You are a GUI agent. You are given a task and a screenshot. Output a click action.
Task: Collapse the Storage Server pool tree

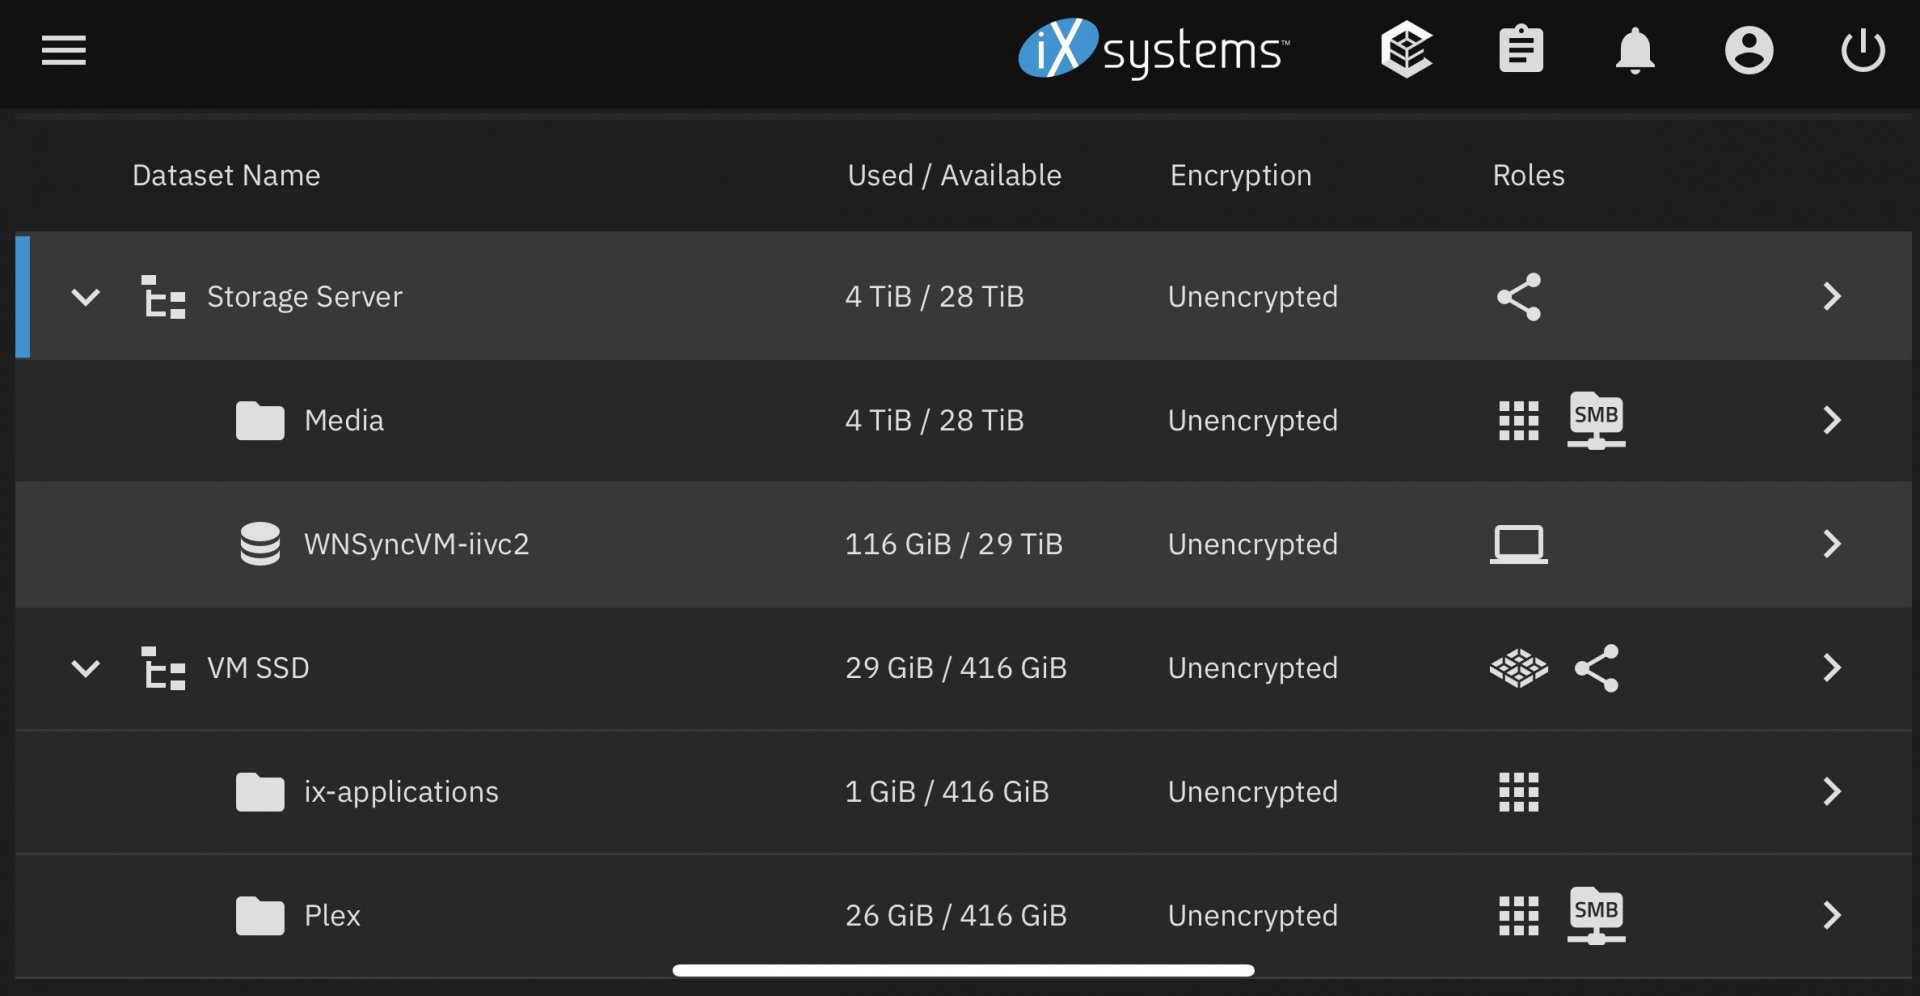86,297
